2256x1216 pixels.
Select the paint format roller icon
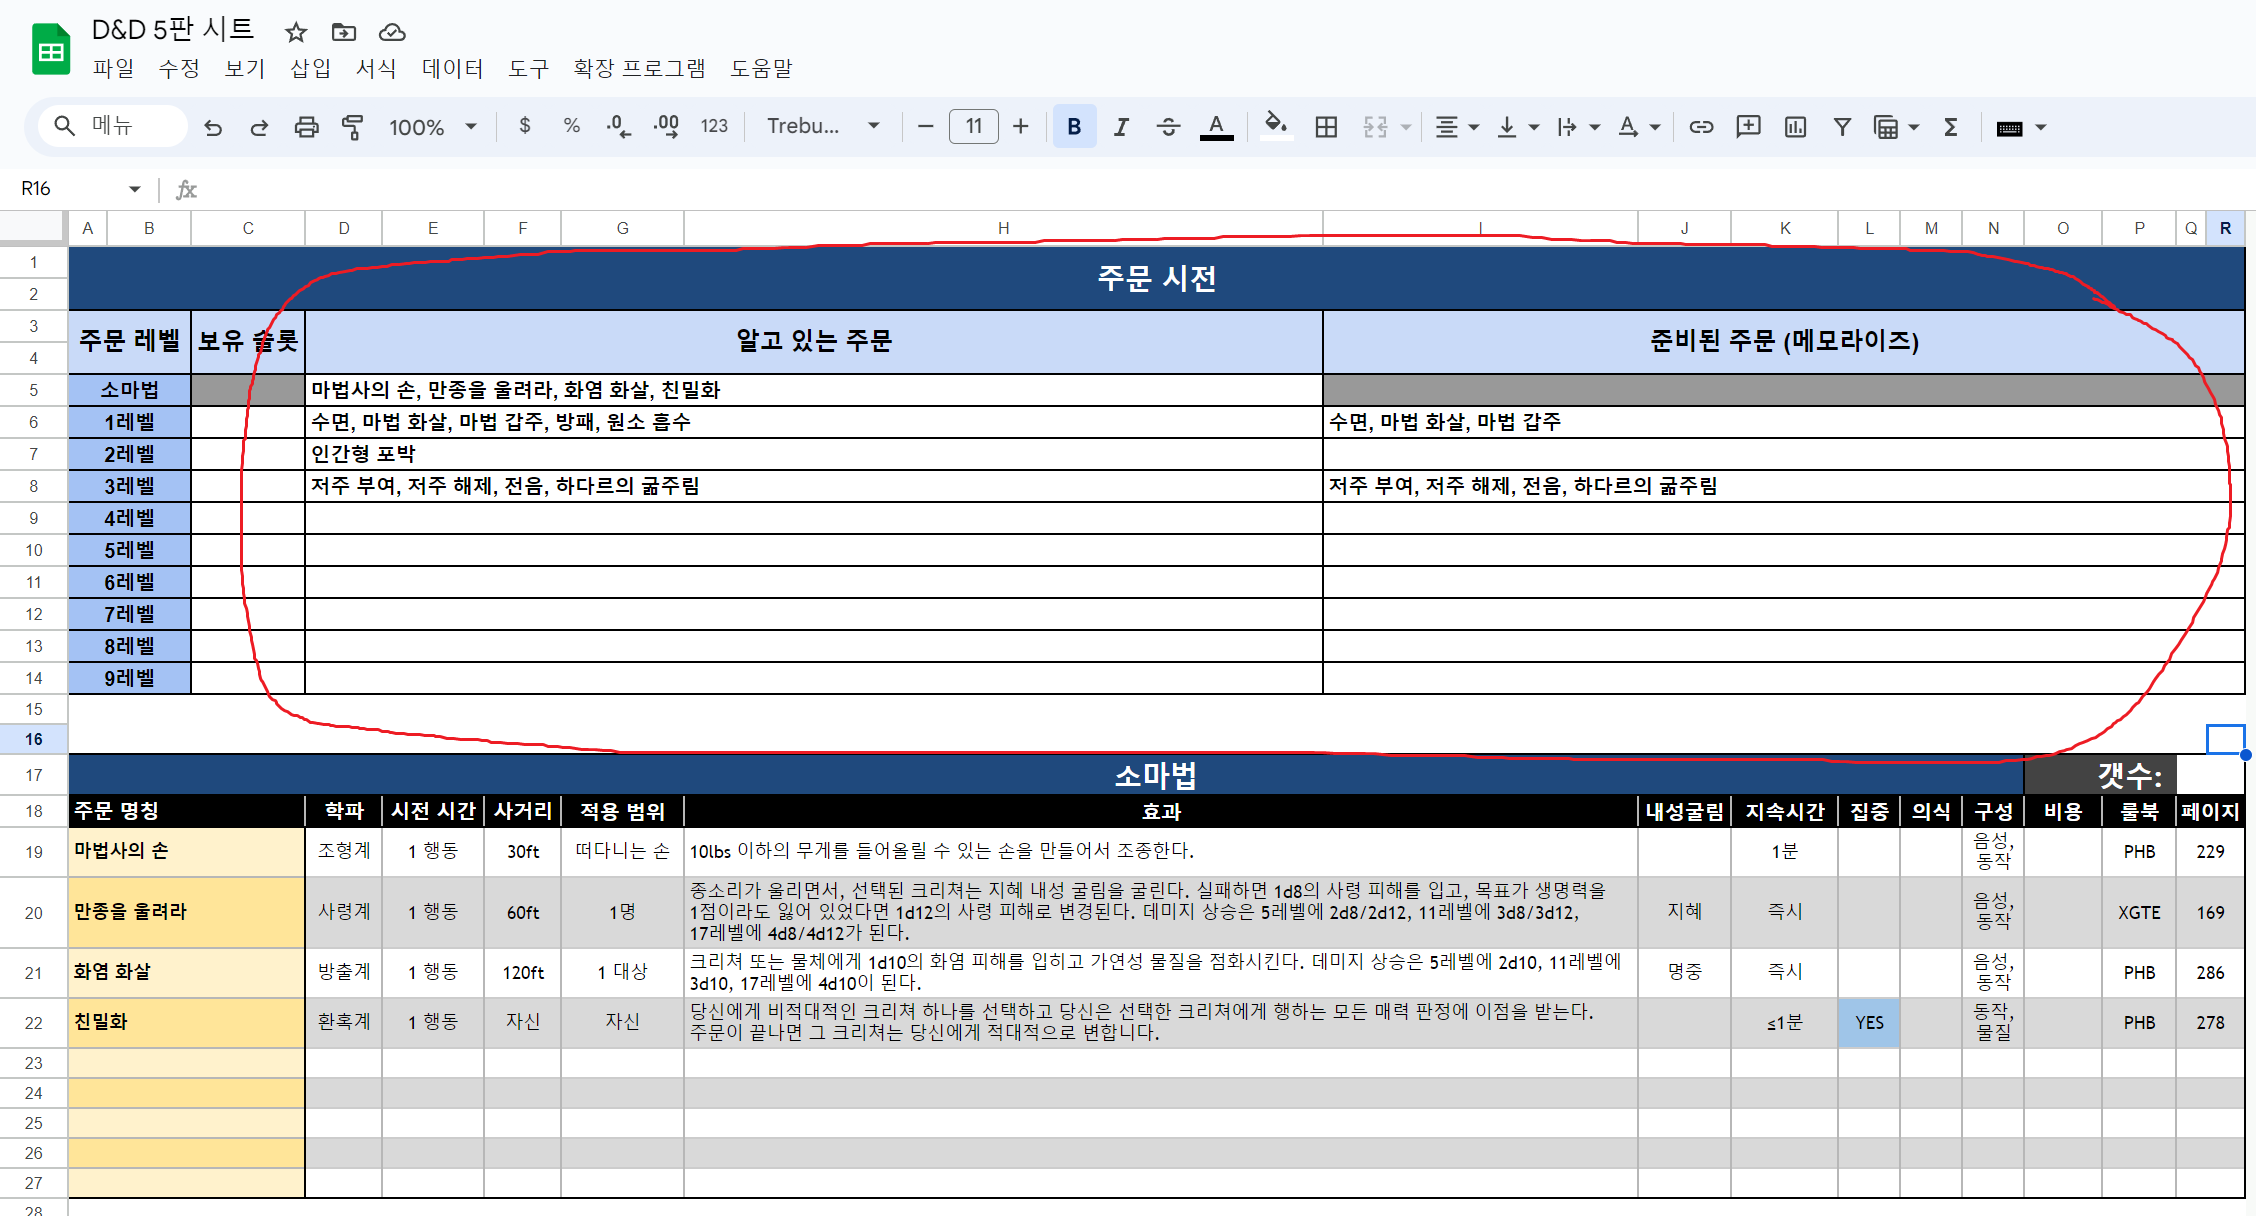tap(352, 127)
